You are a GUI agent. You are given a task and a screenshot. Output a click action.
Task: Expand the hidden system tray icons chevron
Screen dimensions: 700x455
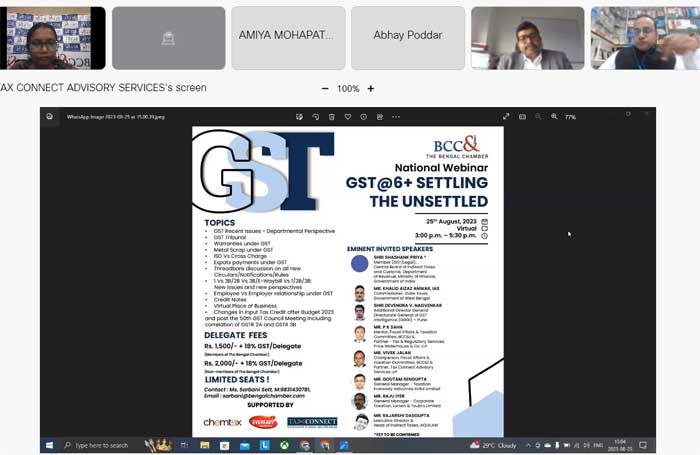pyautogui.click(x=528, y=445)
